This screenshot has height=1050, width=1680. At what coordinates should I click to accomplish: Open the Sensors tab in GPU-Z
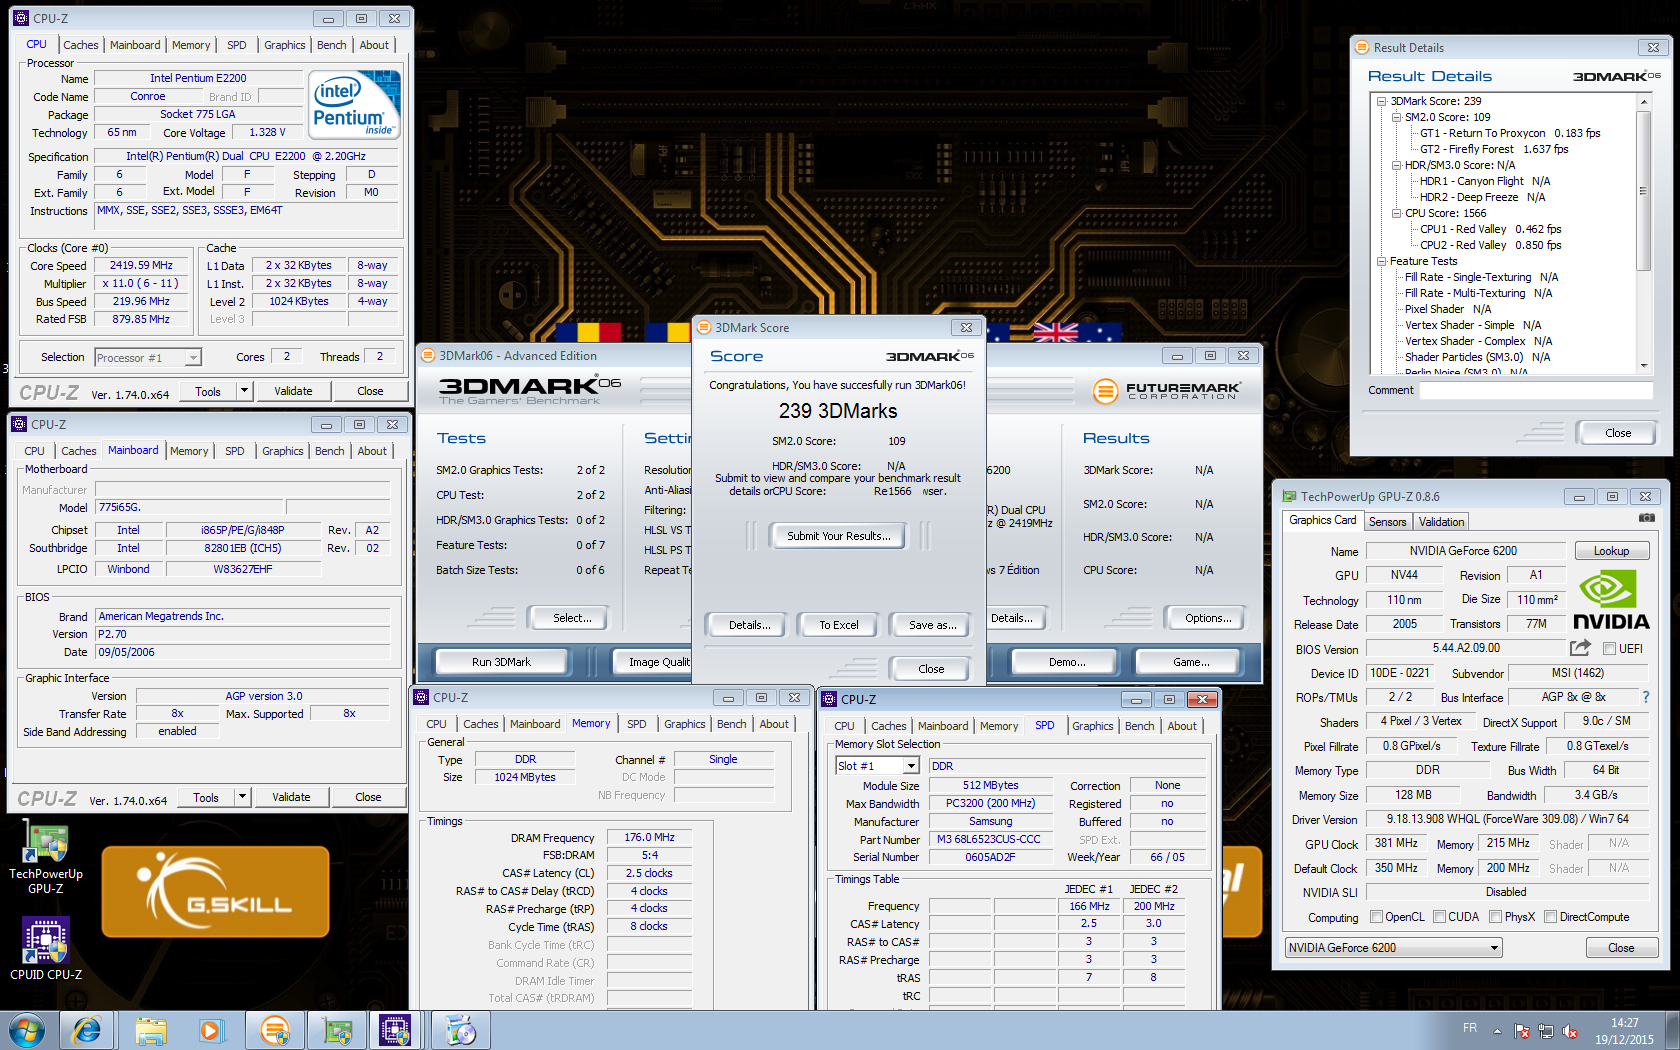(x=1387, y=522)
